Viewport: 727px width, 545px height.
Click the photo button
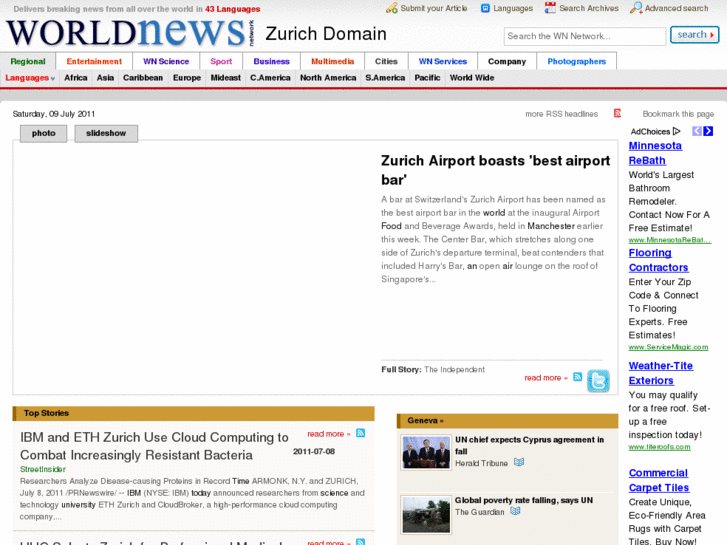click(44, 134)
